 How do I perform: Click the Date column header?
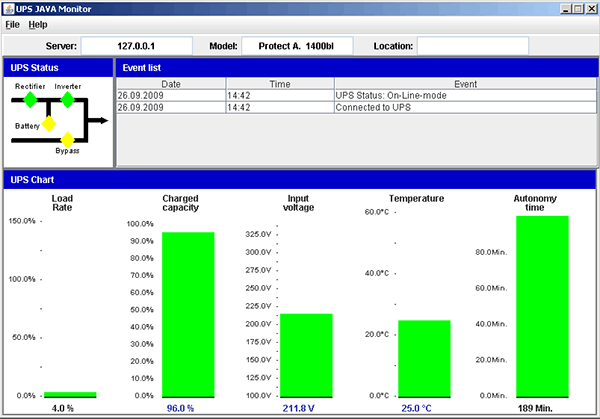tap(171, 84)
